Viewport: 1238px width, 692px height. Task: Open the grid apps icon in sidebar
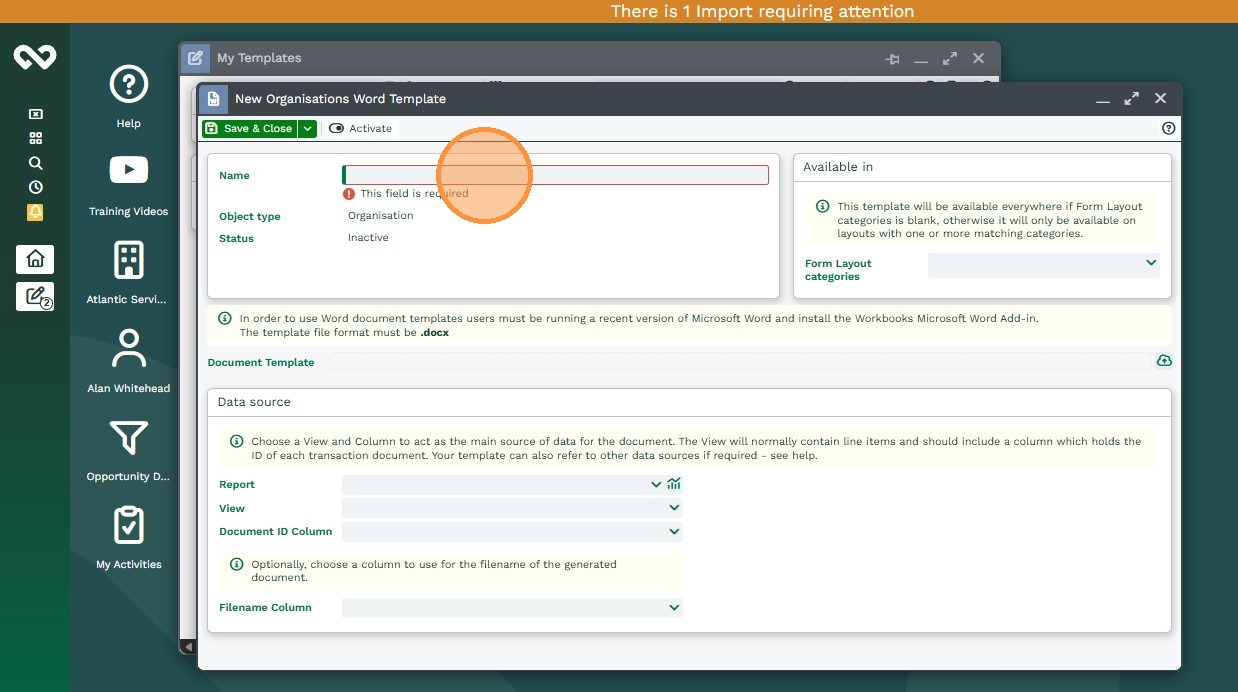pyautogui.click(x=35, y=138)
